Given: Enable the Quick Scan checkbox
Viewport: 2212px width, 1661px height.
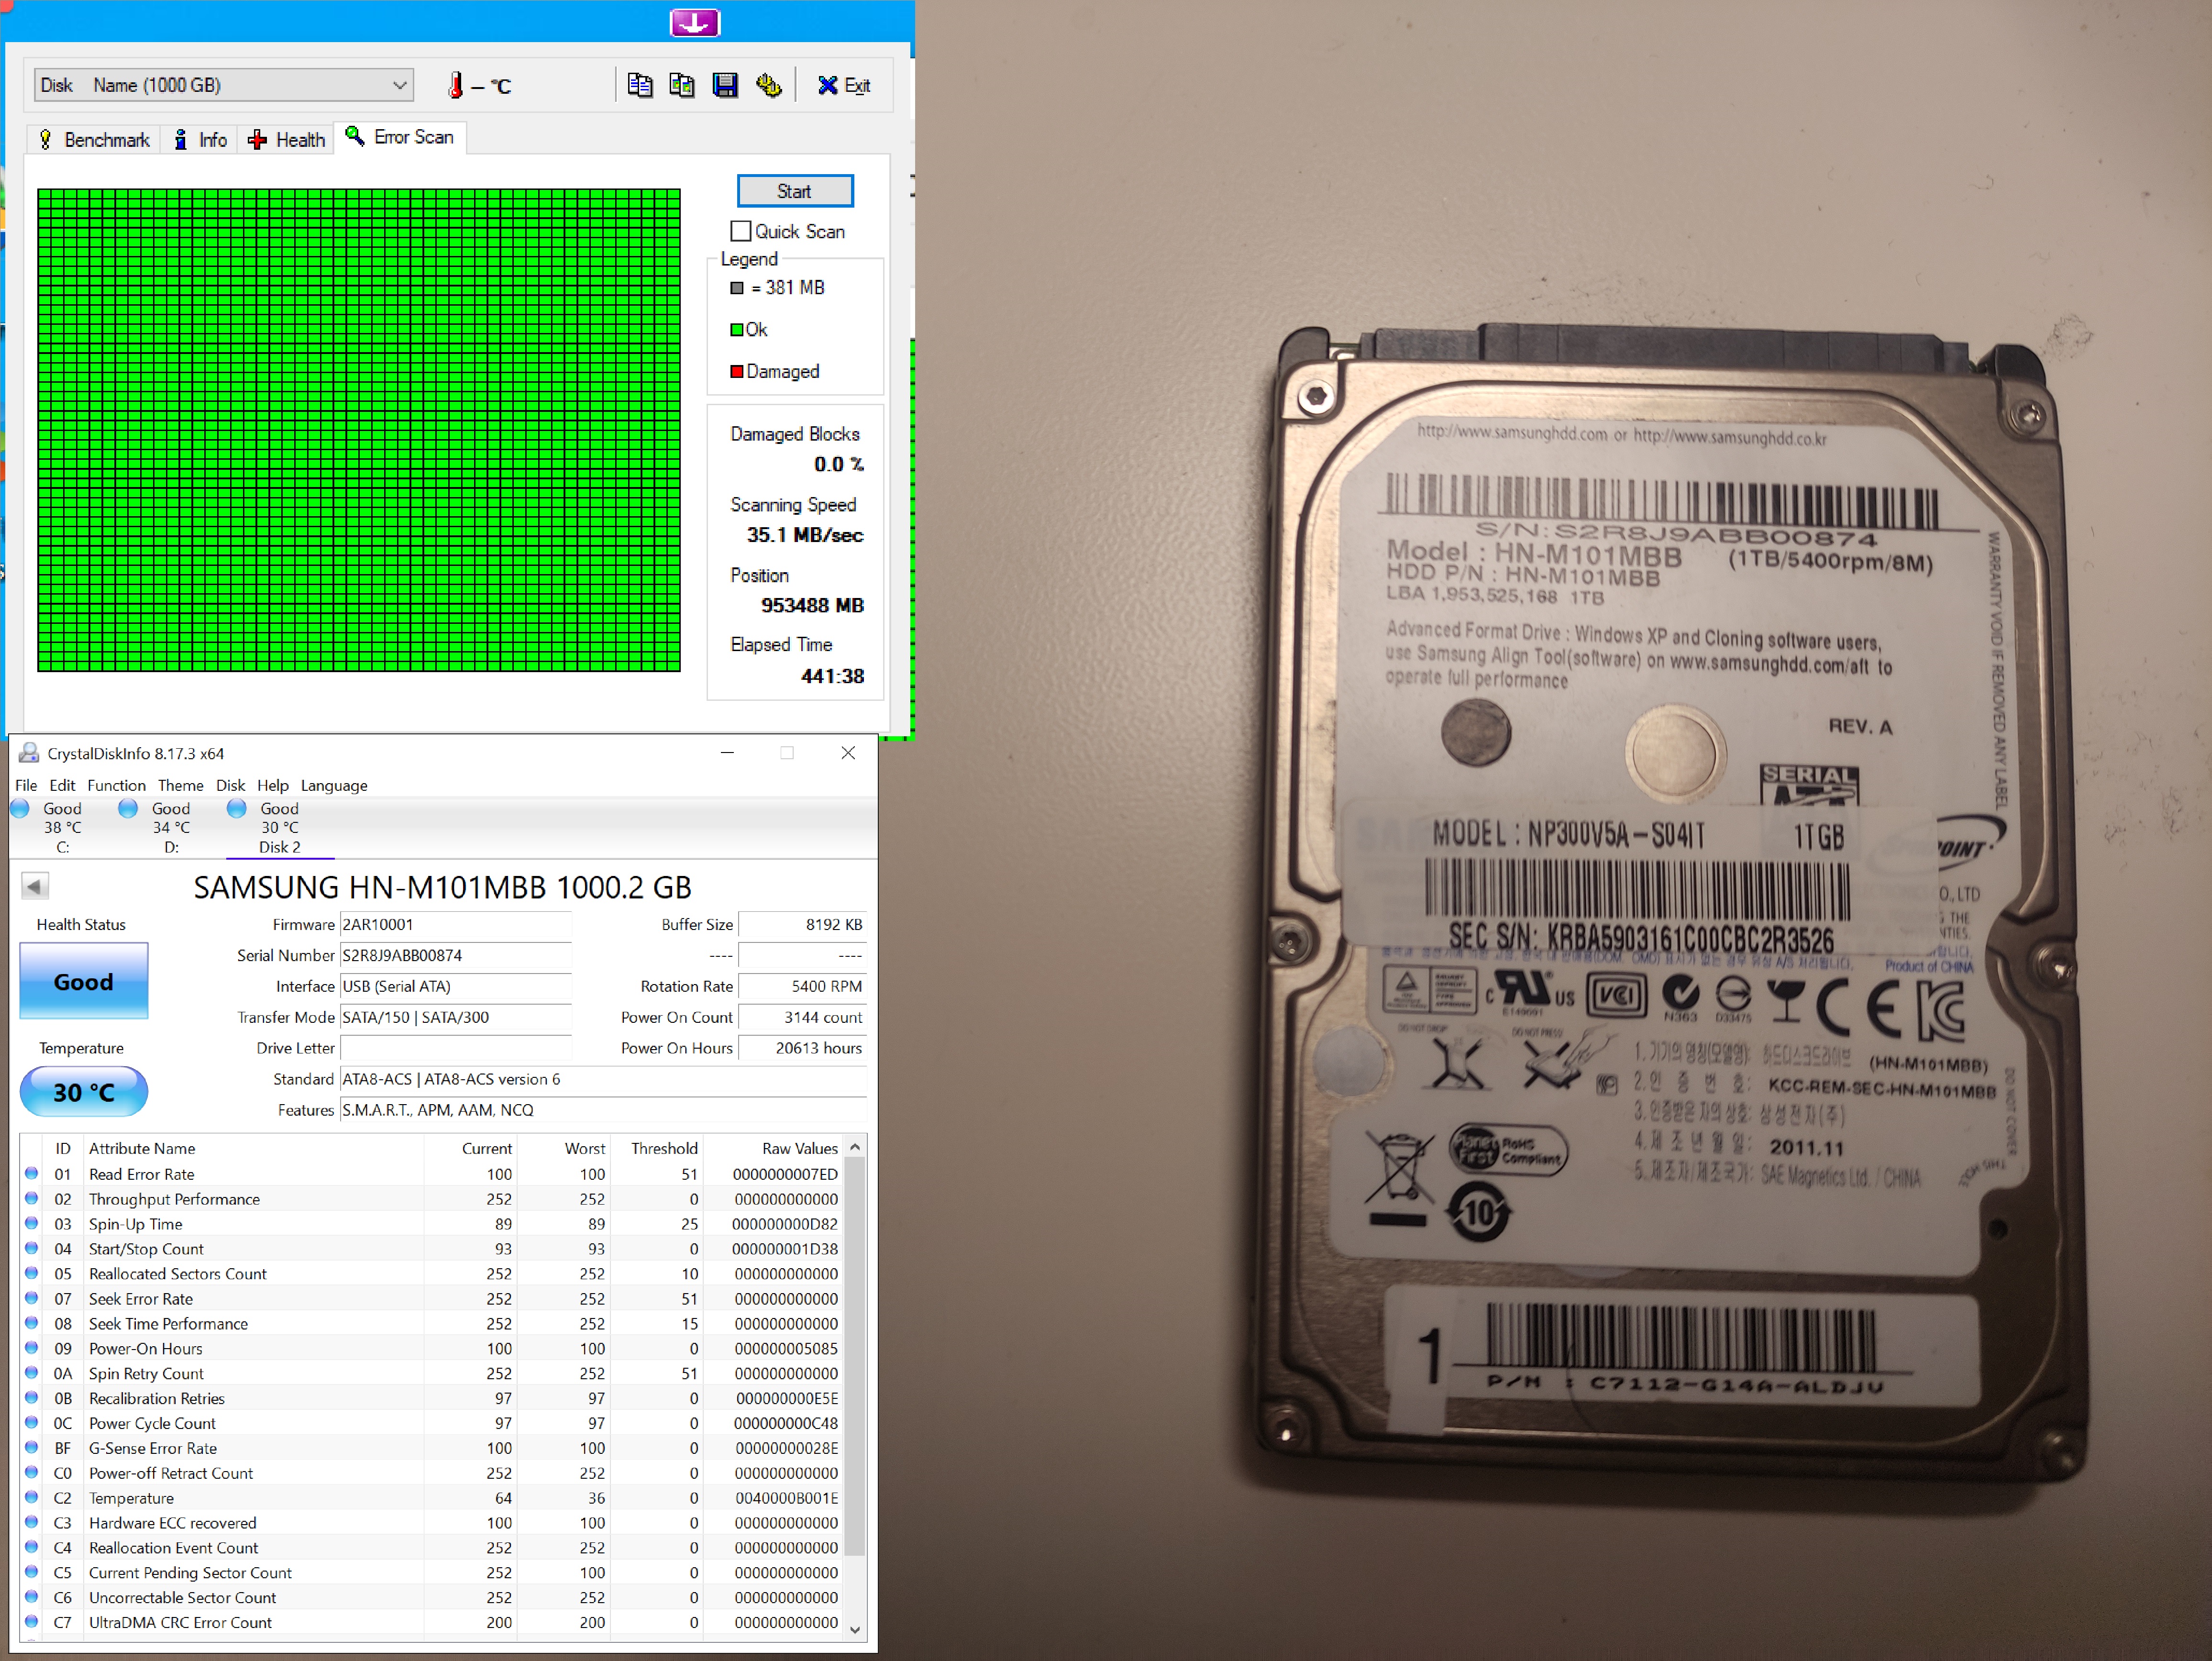Looking at the screenshot, I should pyautogui.click(x=741, y=231).
